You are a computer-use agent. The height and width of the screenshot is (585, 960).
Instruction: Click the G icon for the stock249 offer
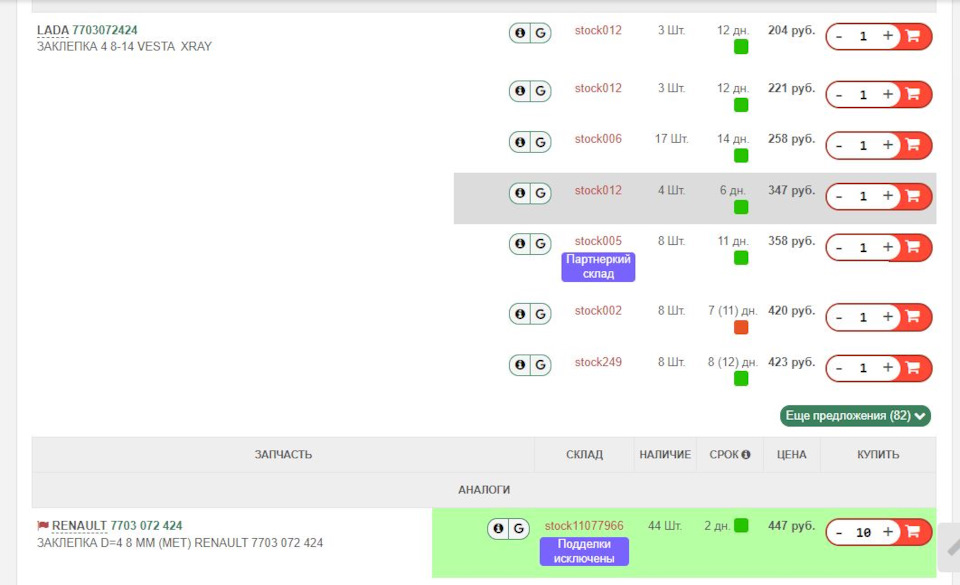541,365
